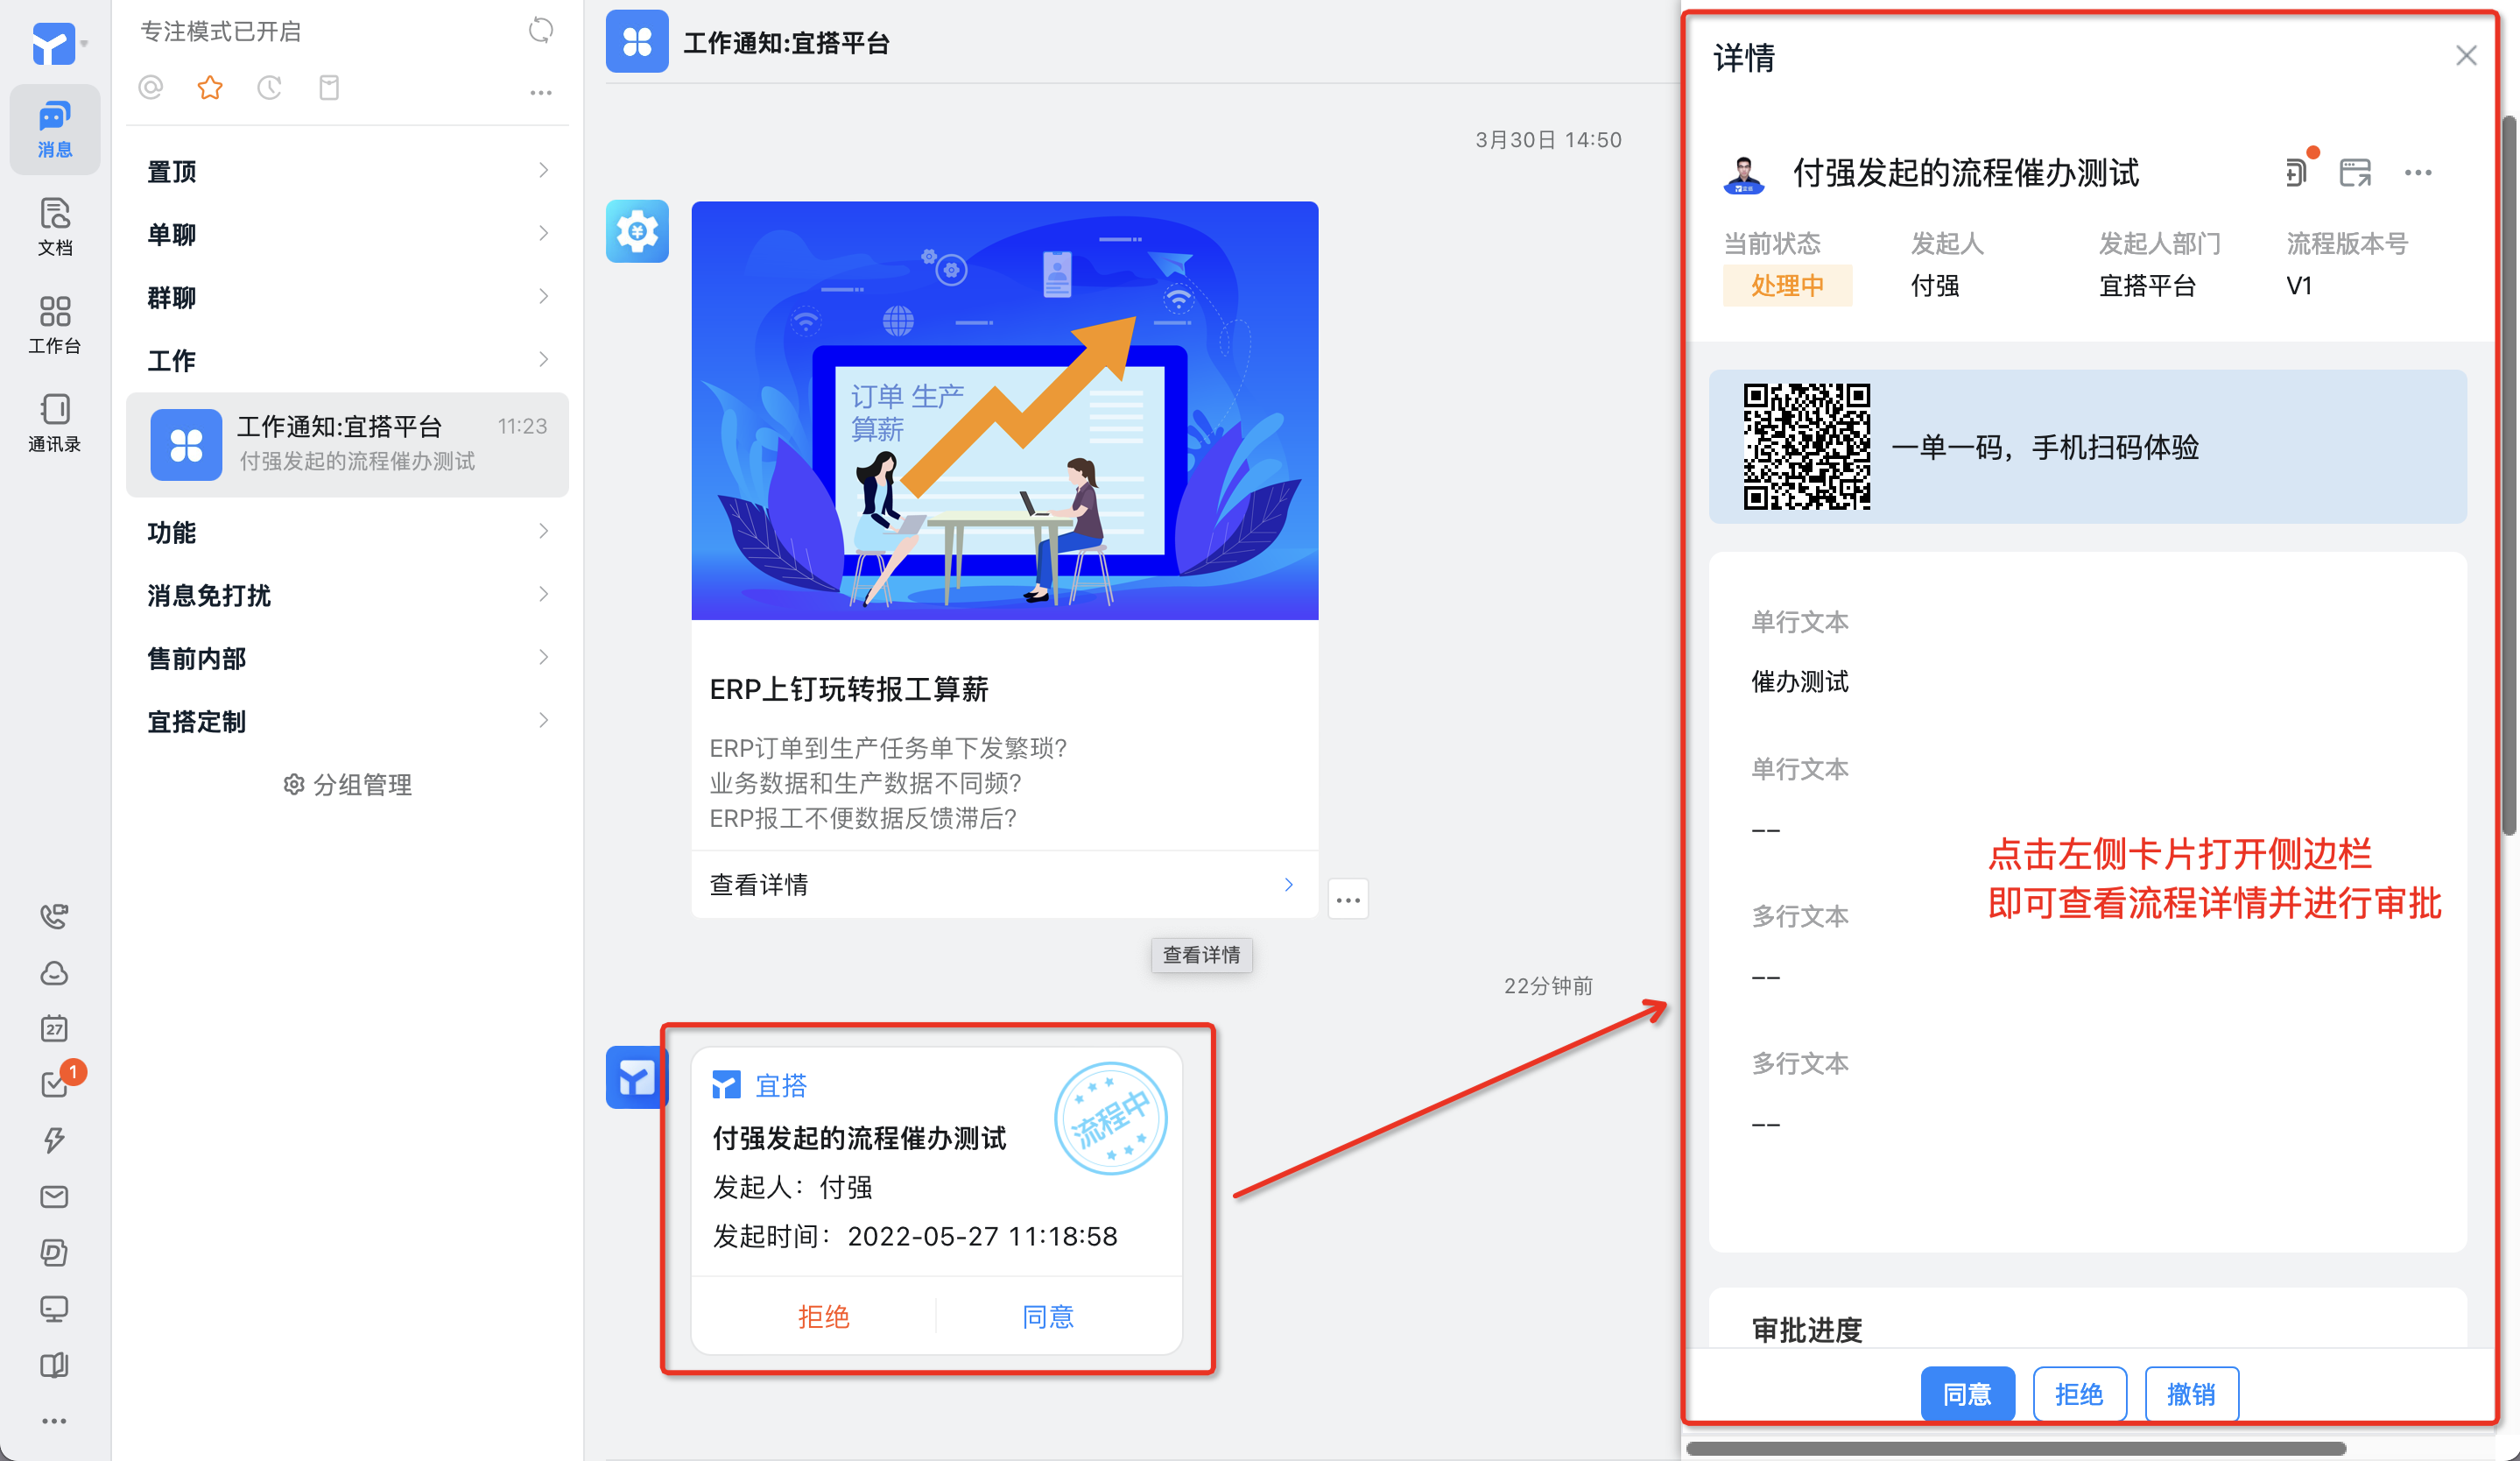Click the 审批进度 section heading
The image size is (2520, 1461).
[1806, 1330]
